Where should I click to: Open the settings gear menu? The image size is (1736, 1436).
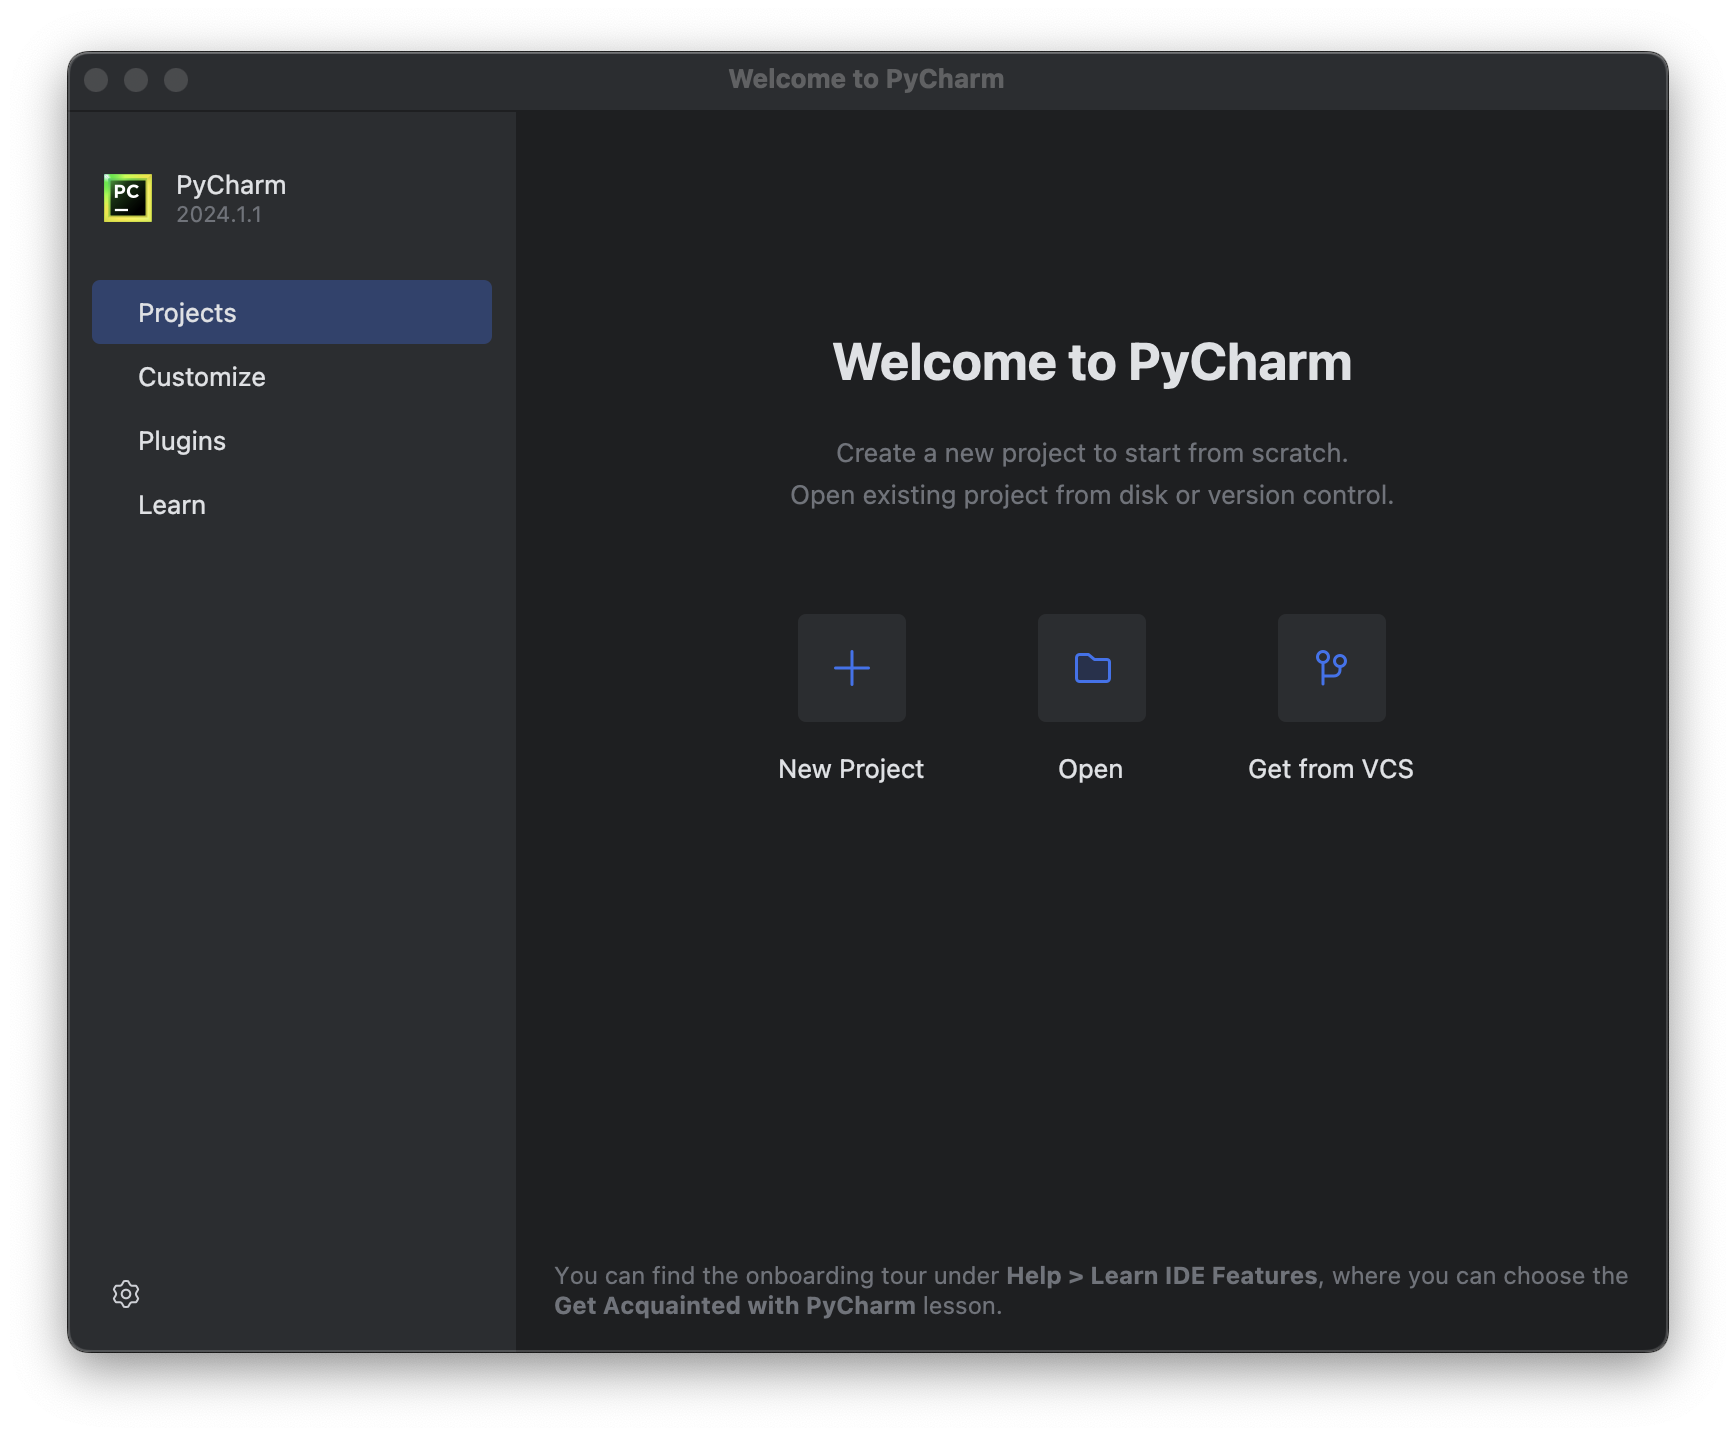click(x=126, y=1294)
